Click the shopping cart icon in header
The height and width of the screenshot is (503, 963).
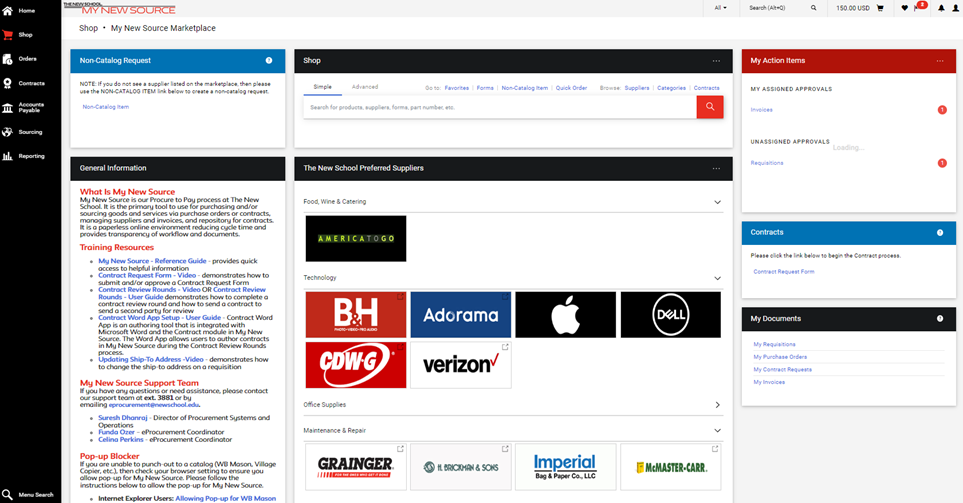point(879,8)
